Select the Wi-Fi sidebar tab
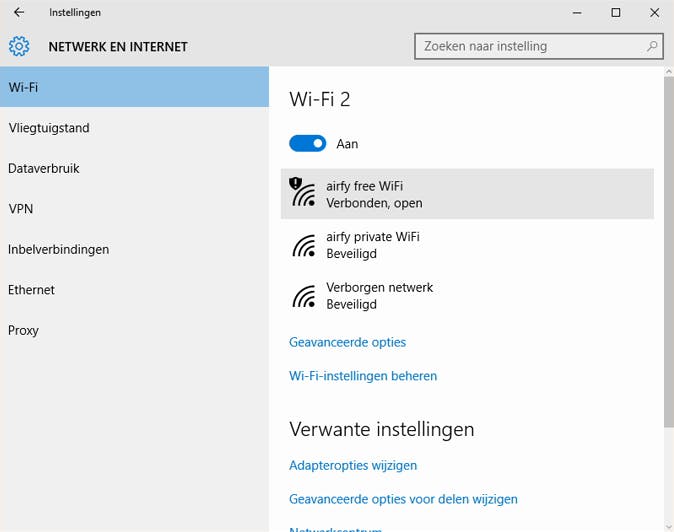The image size is (674, 532). coord(134,87)
